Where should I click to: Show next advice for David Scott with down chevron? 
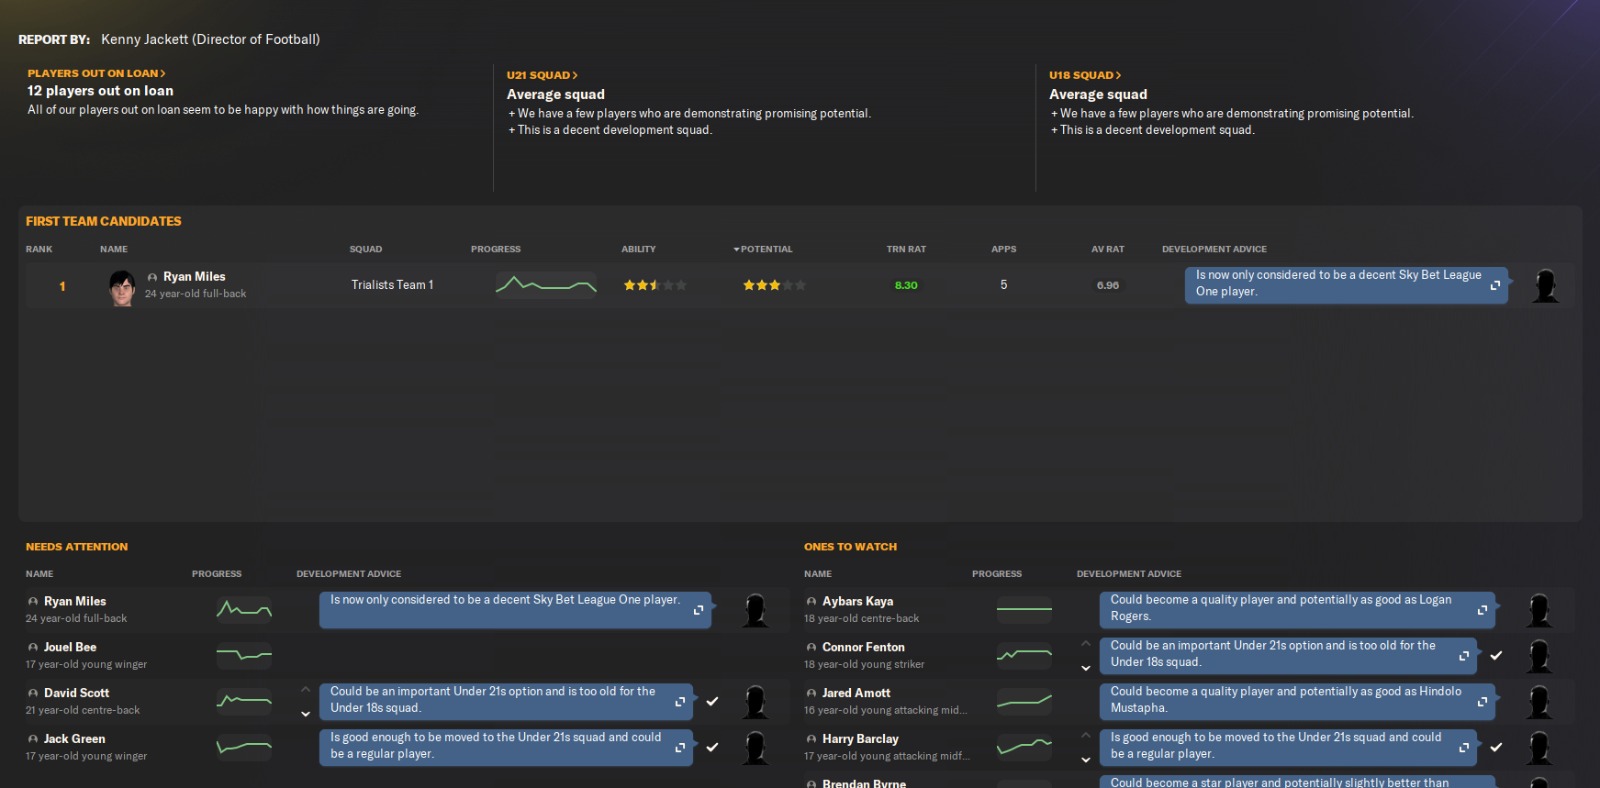(x=306, y=714)
